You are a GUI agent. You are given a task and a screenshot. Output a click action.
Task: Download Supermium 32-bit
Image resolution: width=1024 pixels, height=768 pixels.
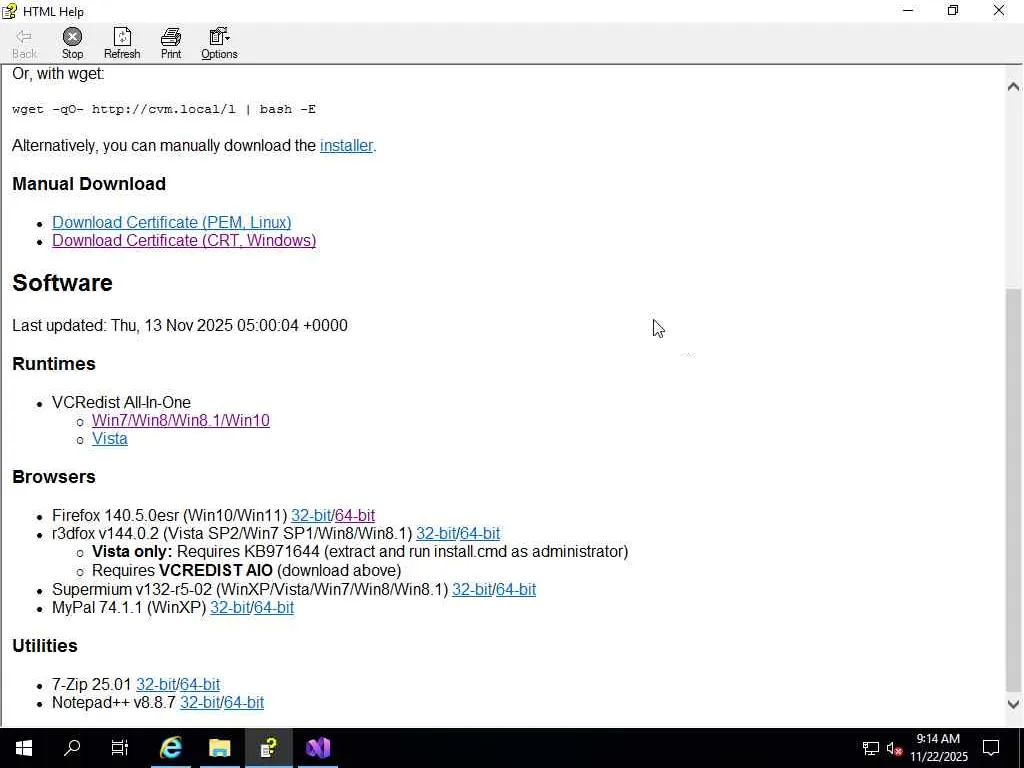point(472,590)
